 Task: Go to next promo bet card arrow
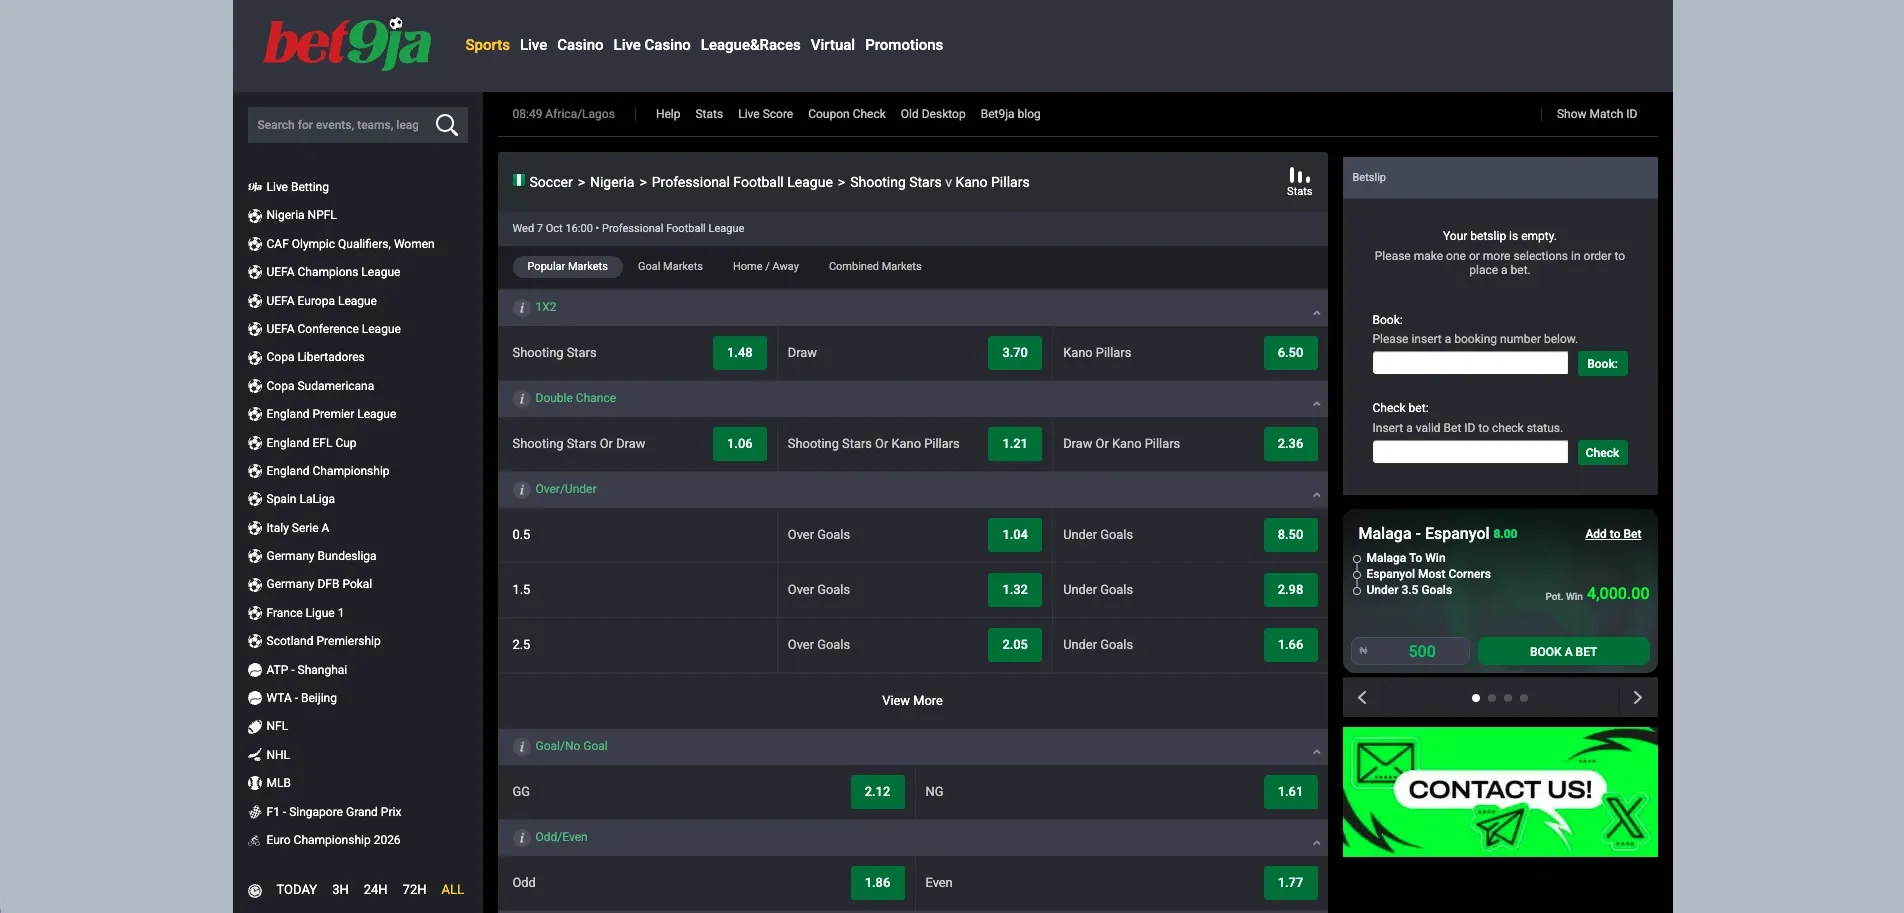[x=1637, y=698]
